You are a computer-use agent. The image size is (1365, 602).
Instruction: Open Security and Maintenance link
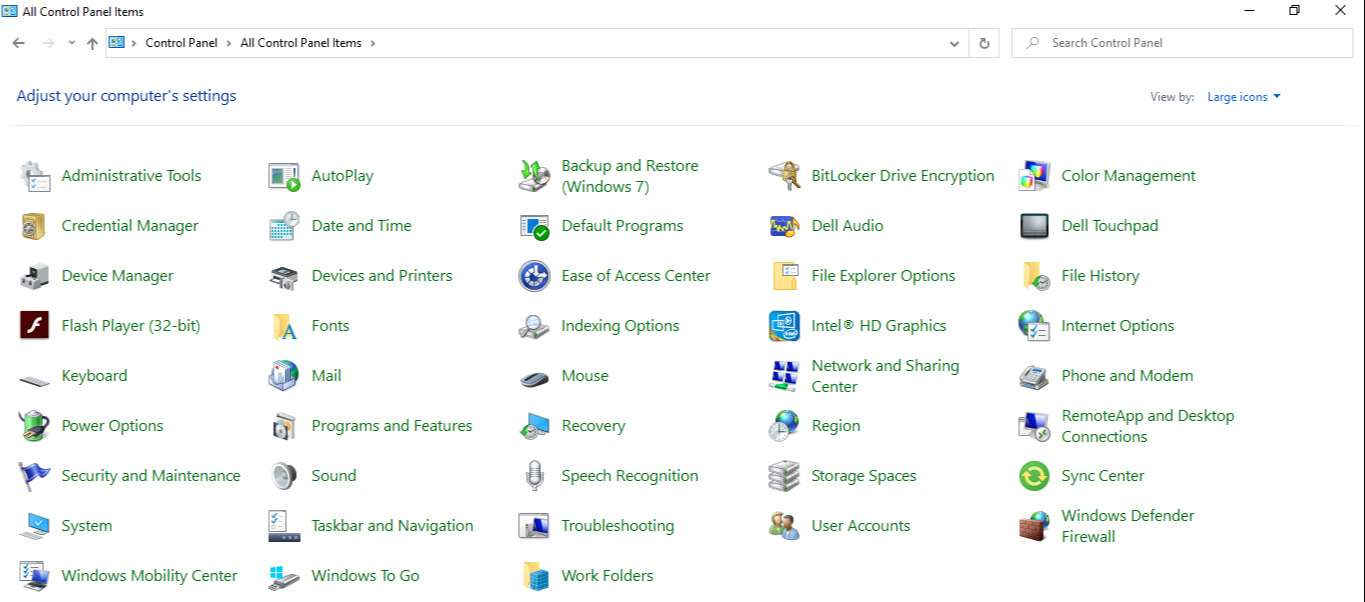[151, 476]
